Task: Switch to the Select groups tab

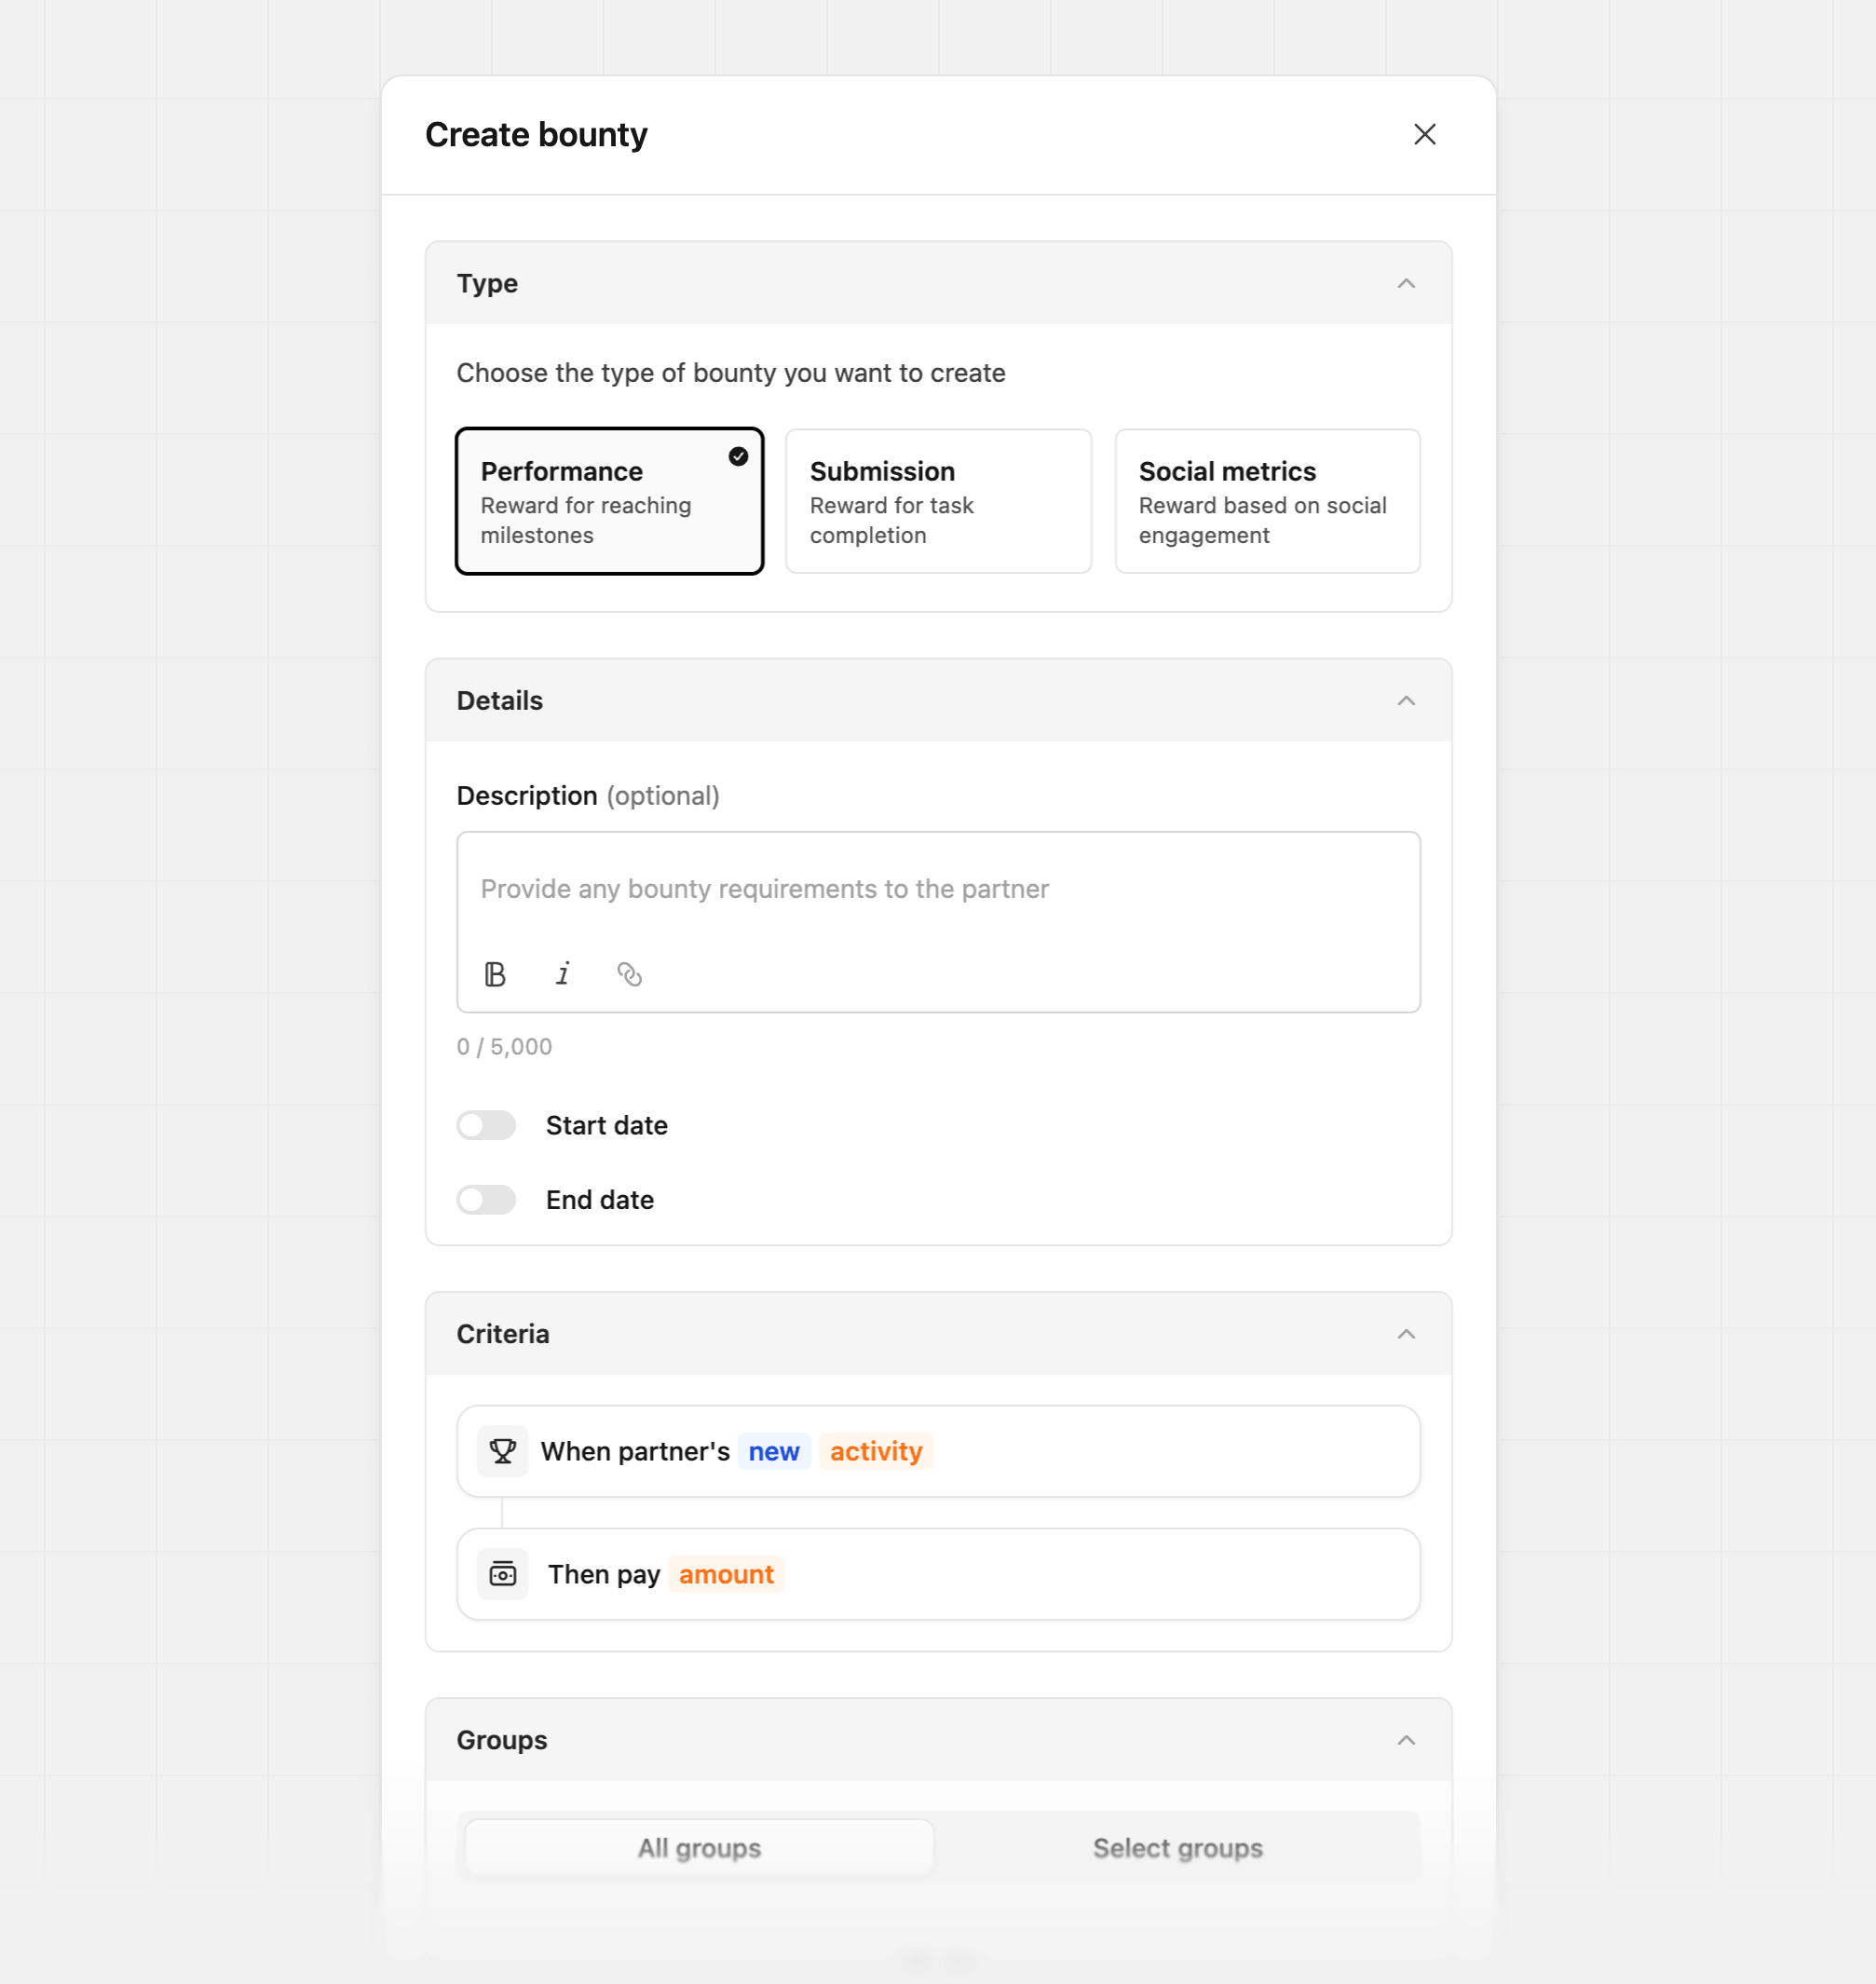Action: tap(1178, 1848)
